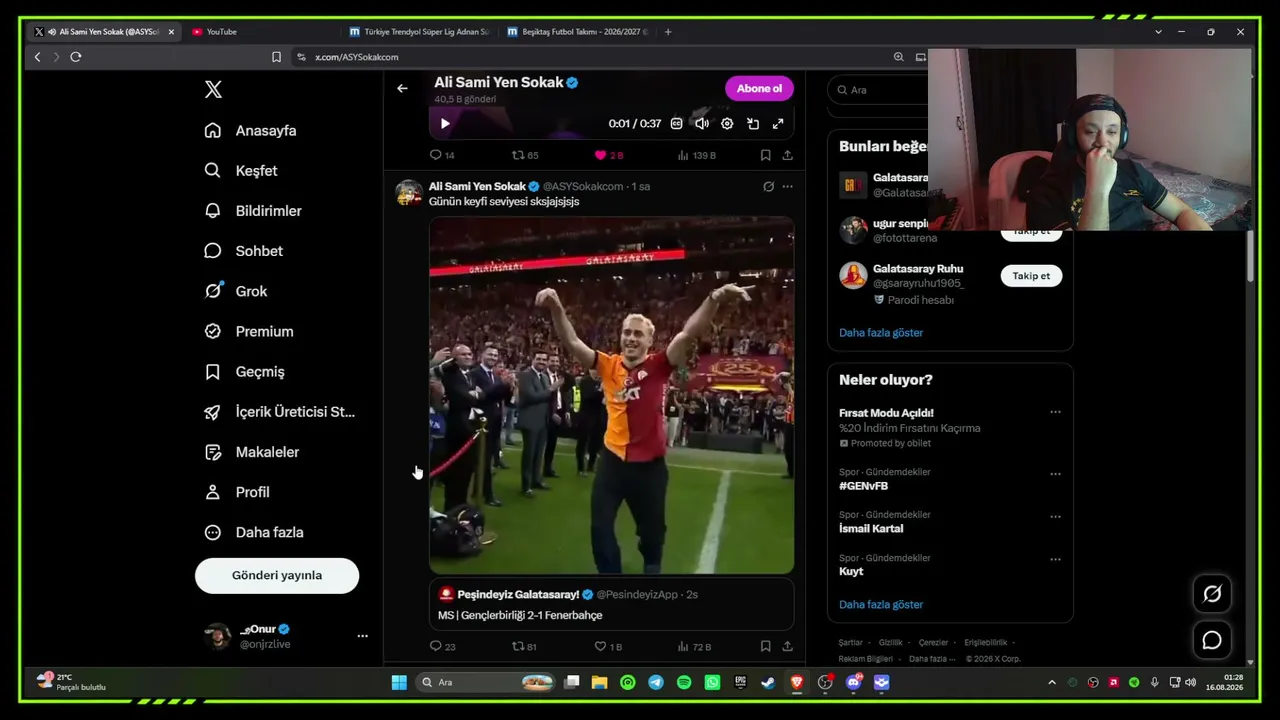
Task: Open the Premium page
Action: (249, 331)
